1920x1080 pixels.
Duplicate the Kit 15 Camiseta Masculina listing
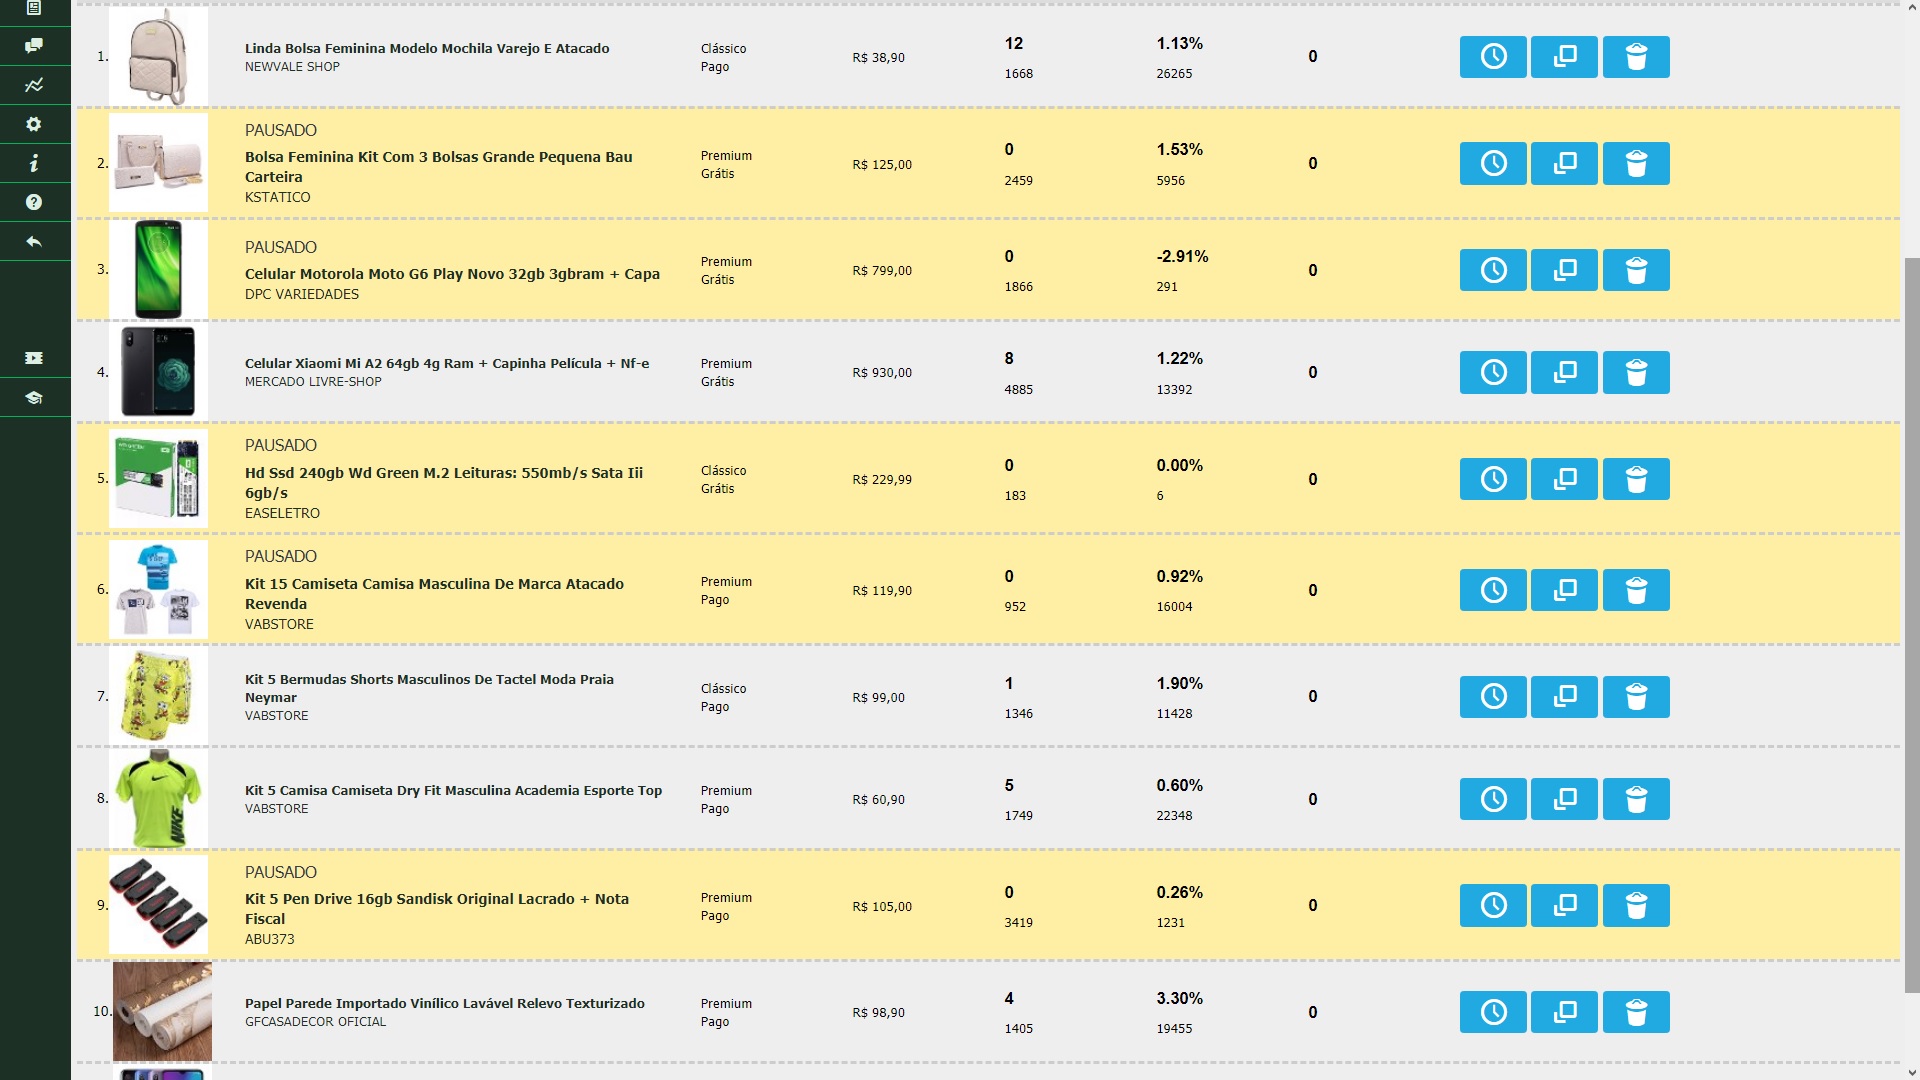point(1564,590)
